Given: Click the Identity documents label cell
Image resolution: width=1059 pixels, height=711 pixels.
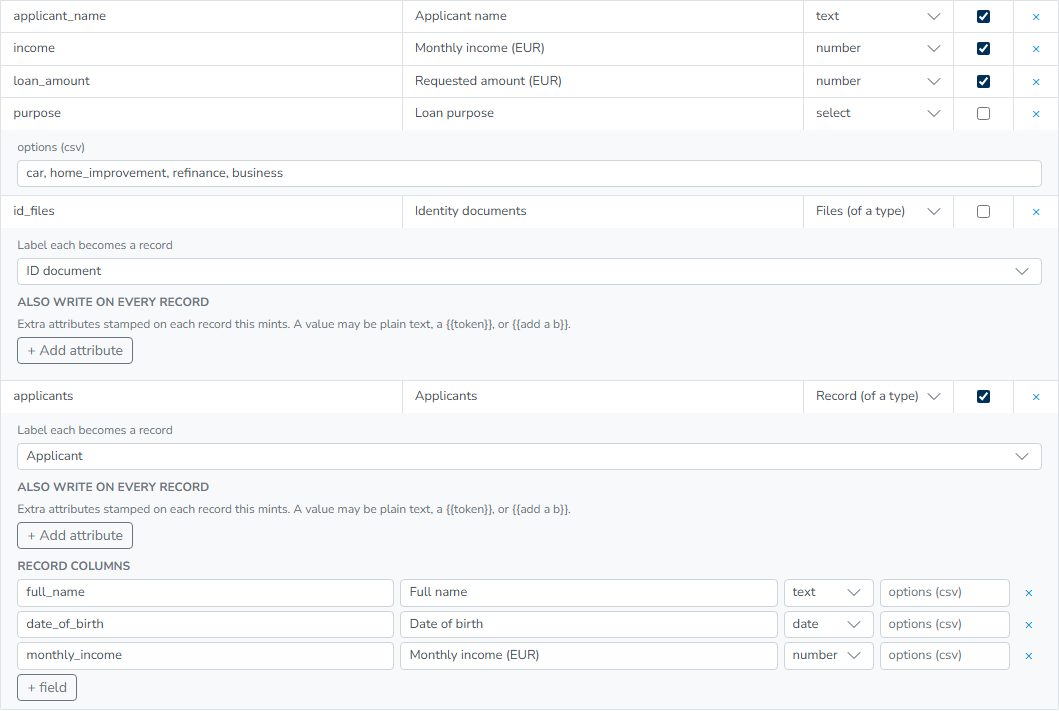Looking at the screenshot, I should click(x=603, y=211).
